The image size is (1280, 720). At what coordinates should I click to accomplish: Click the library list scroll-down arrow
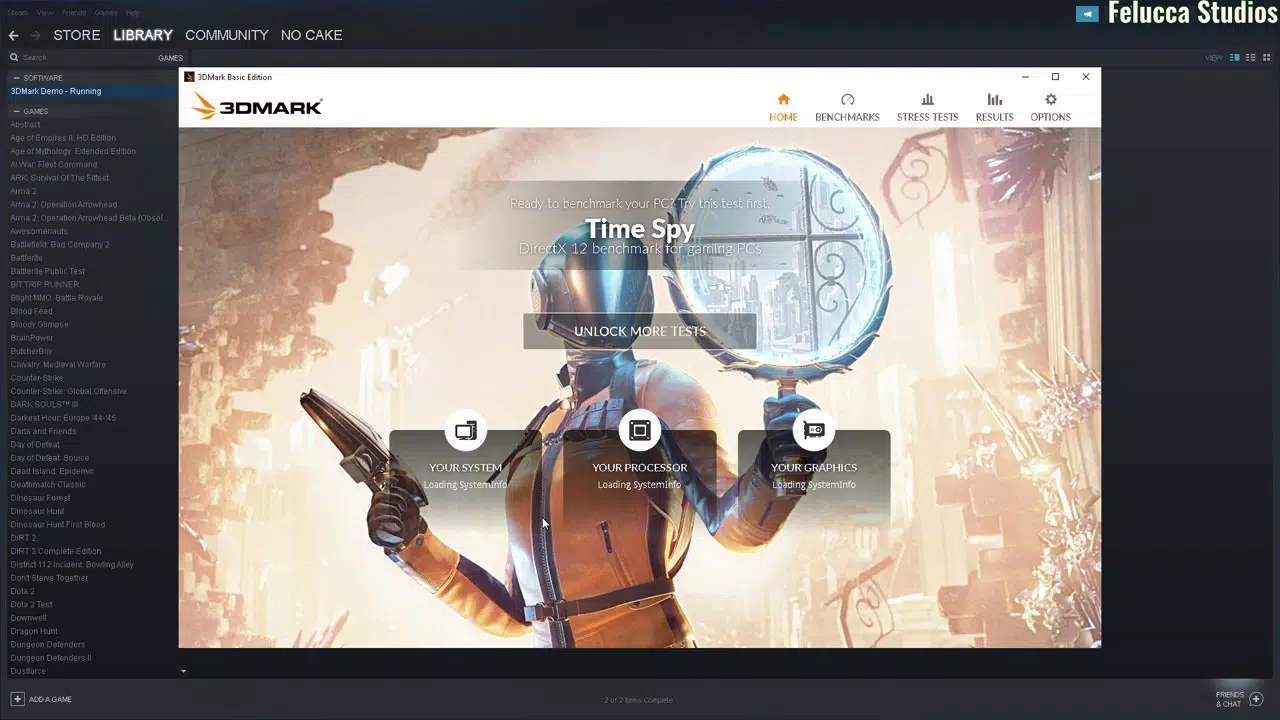(183, 671)
